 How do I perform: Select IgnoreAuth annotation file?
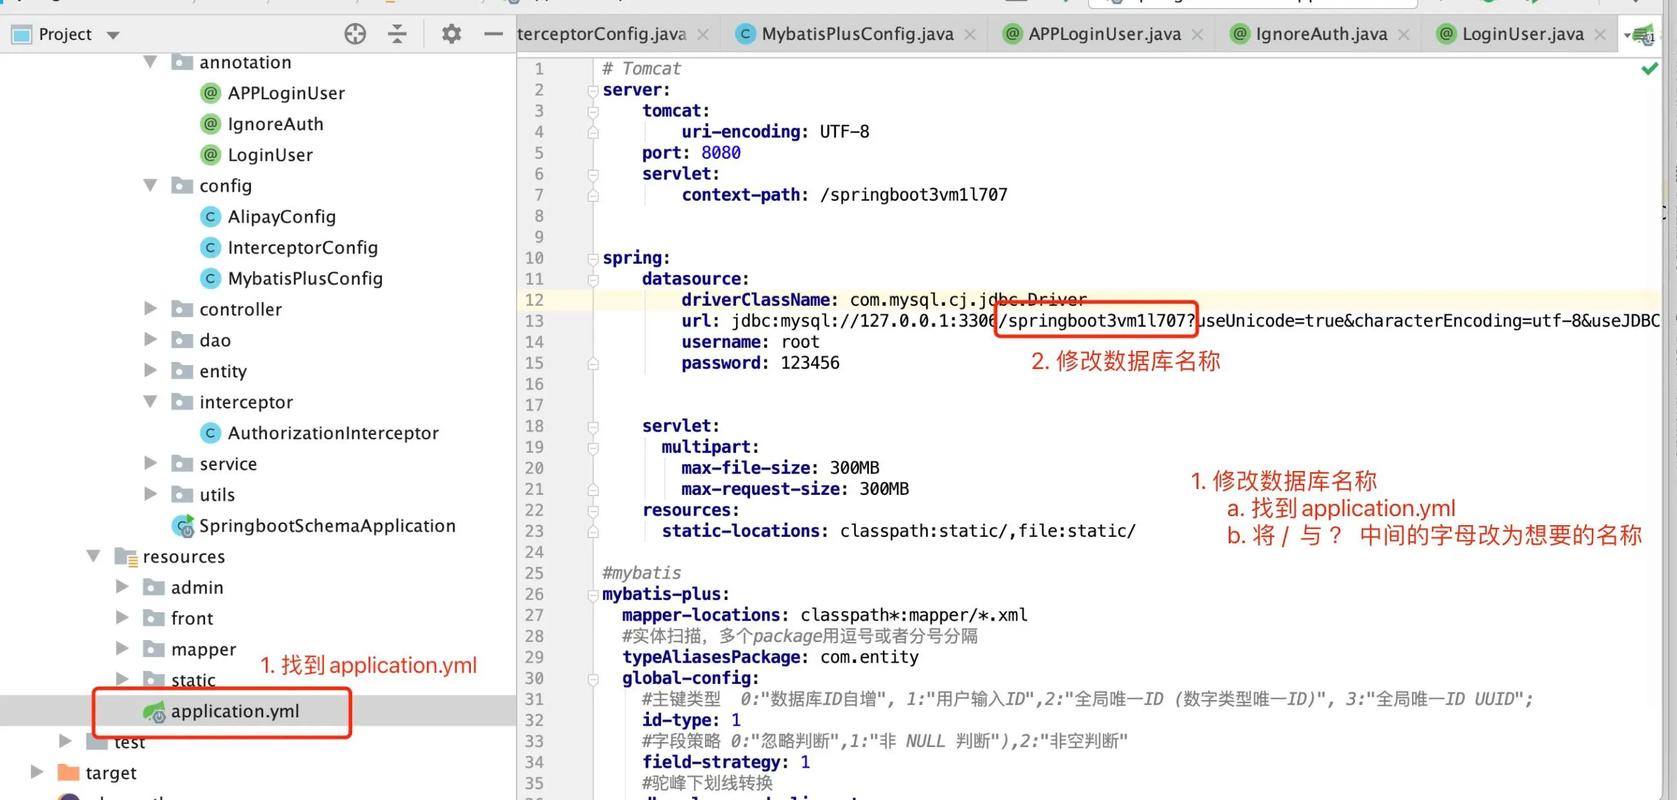tap(275, 124)
